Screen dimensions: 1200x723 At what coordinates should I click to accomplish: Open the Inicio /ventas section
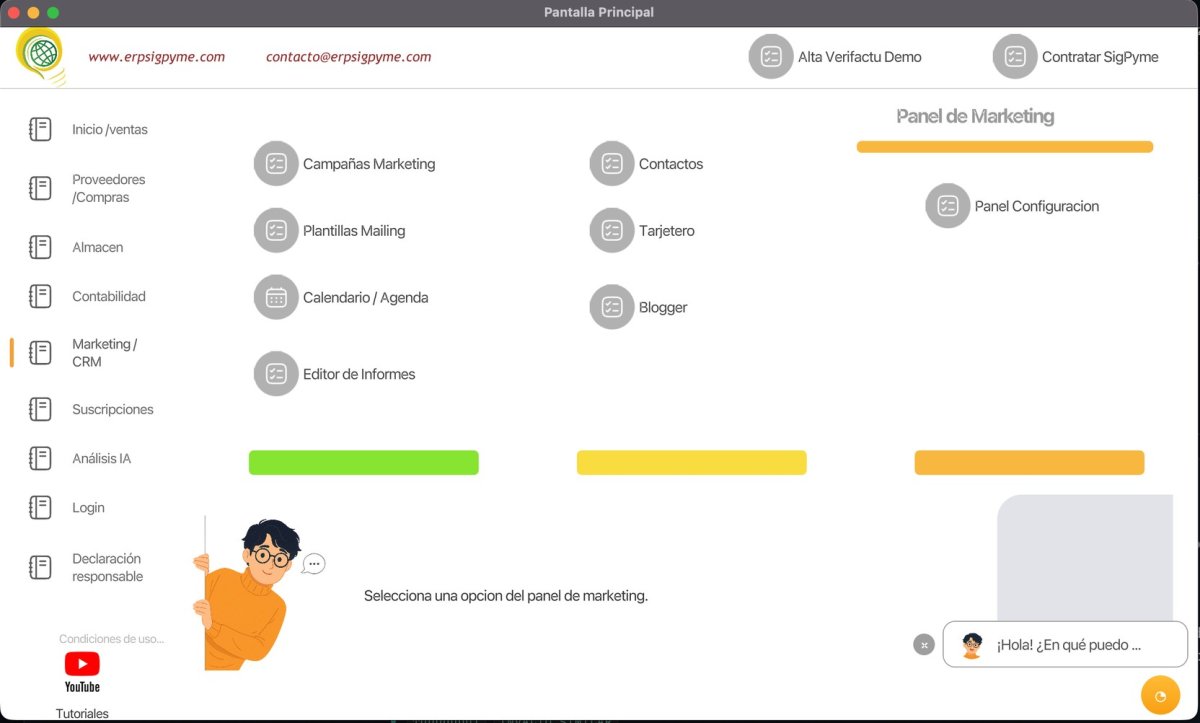pyautogui.click(x=110, y=129)
